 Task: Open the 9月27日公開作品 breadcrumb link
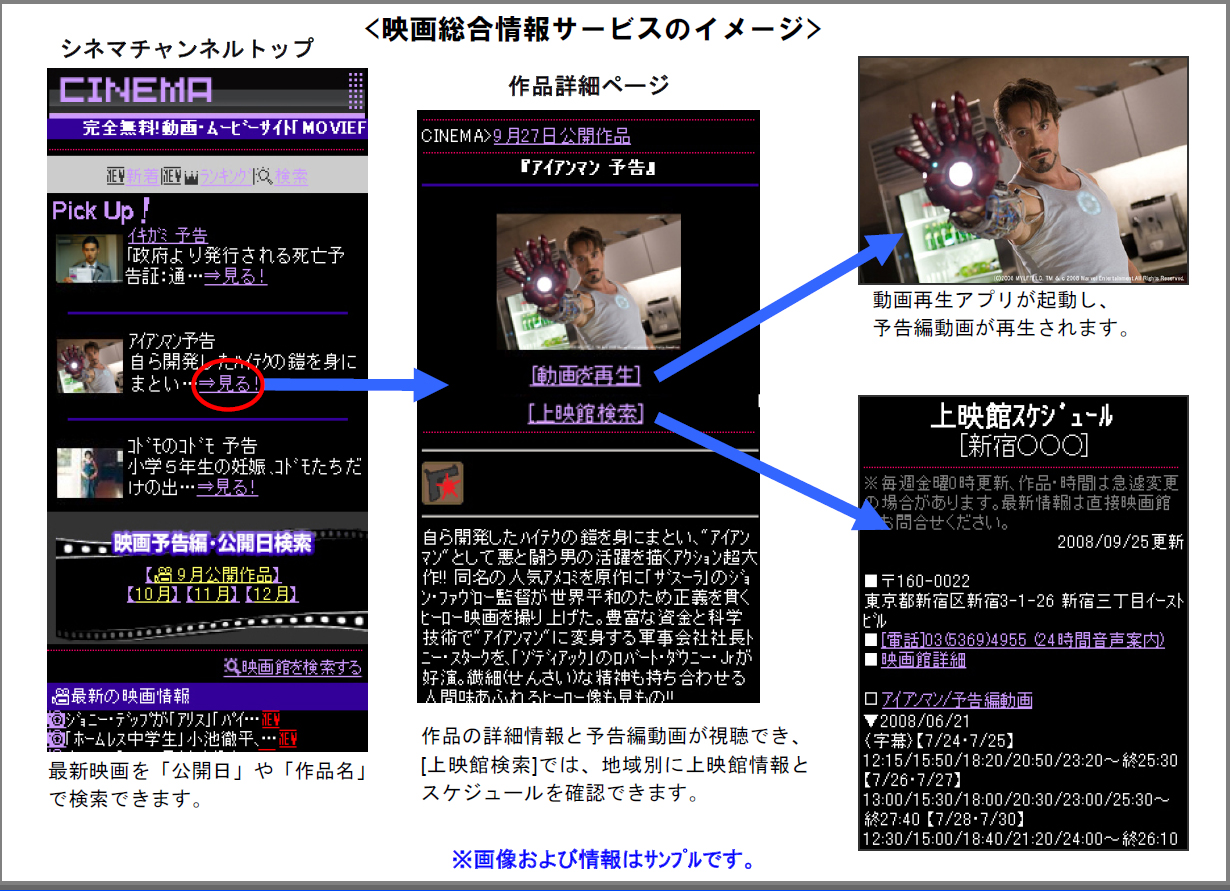click(561, 136)
